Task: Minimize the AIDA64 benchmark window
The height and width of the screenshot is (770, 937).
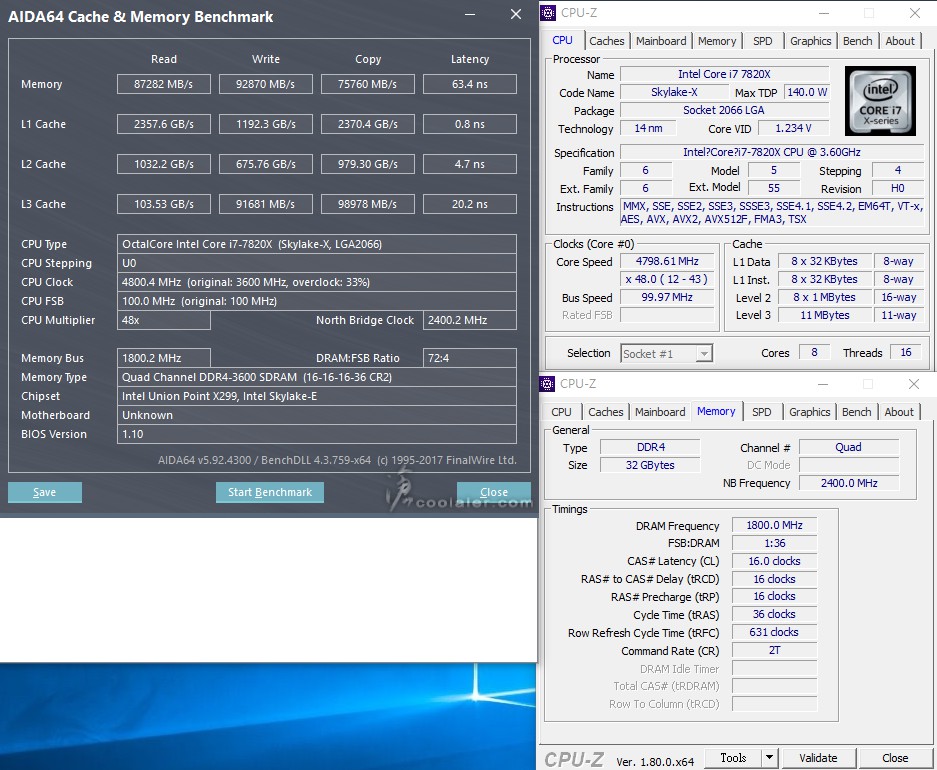Action: (470, 14)
